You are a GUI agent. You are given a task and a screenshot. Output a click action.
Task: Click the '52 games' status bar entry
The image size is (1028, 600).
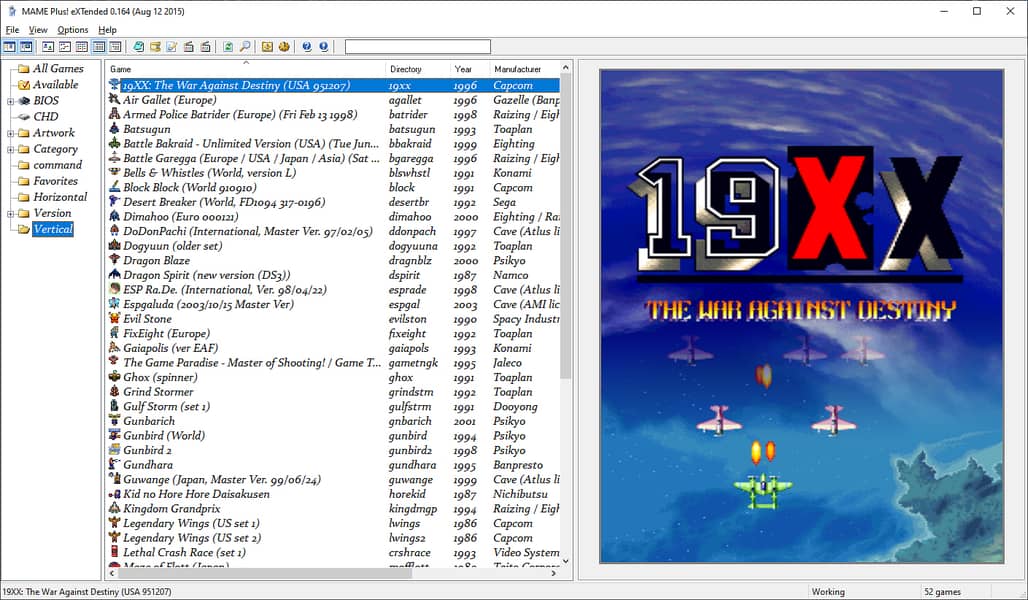point(942,591)
